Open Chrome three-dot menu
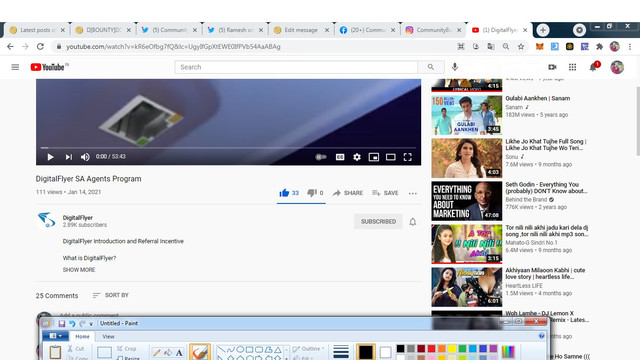 pyautogui.click(x=630, y=47)
